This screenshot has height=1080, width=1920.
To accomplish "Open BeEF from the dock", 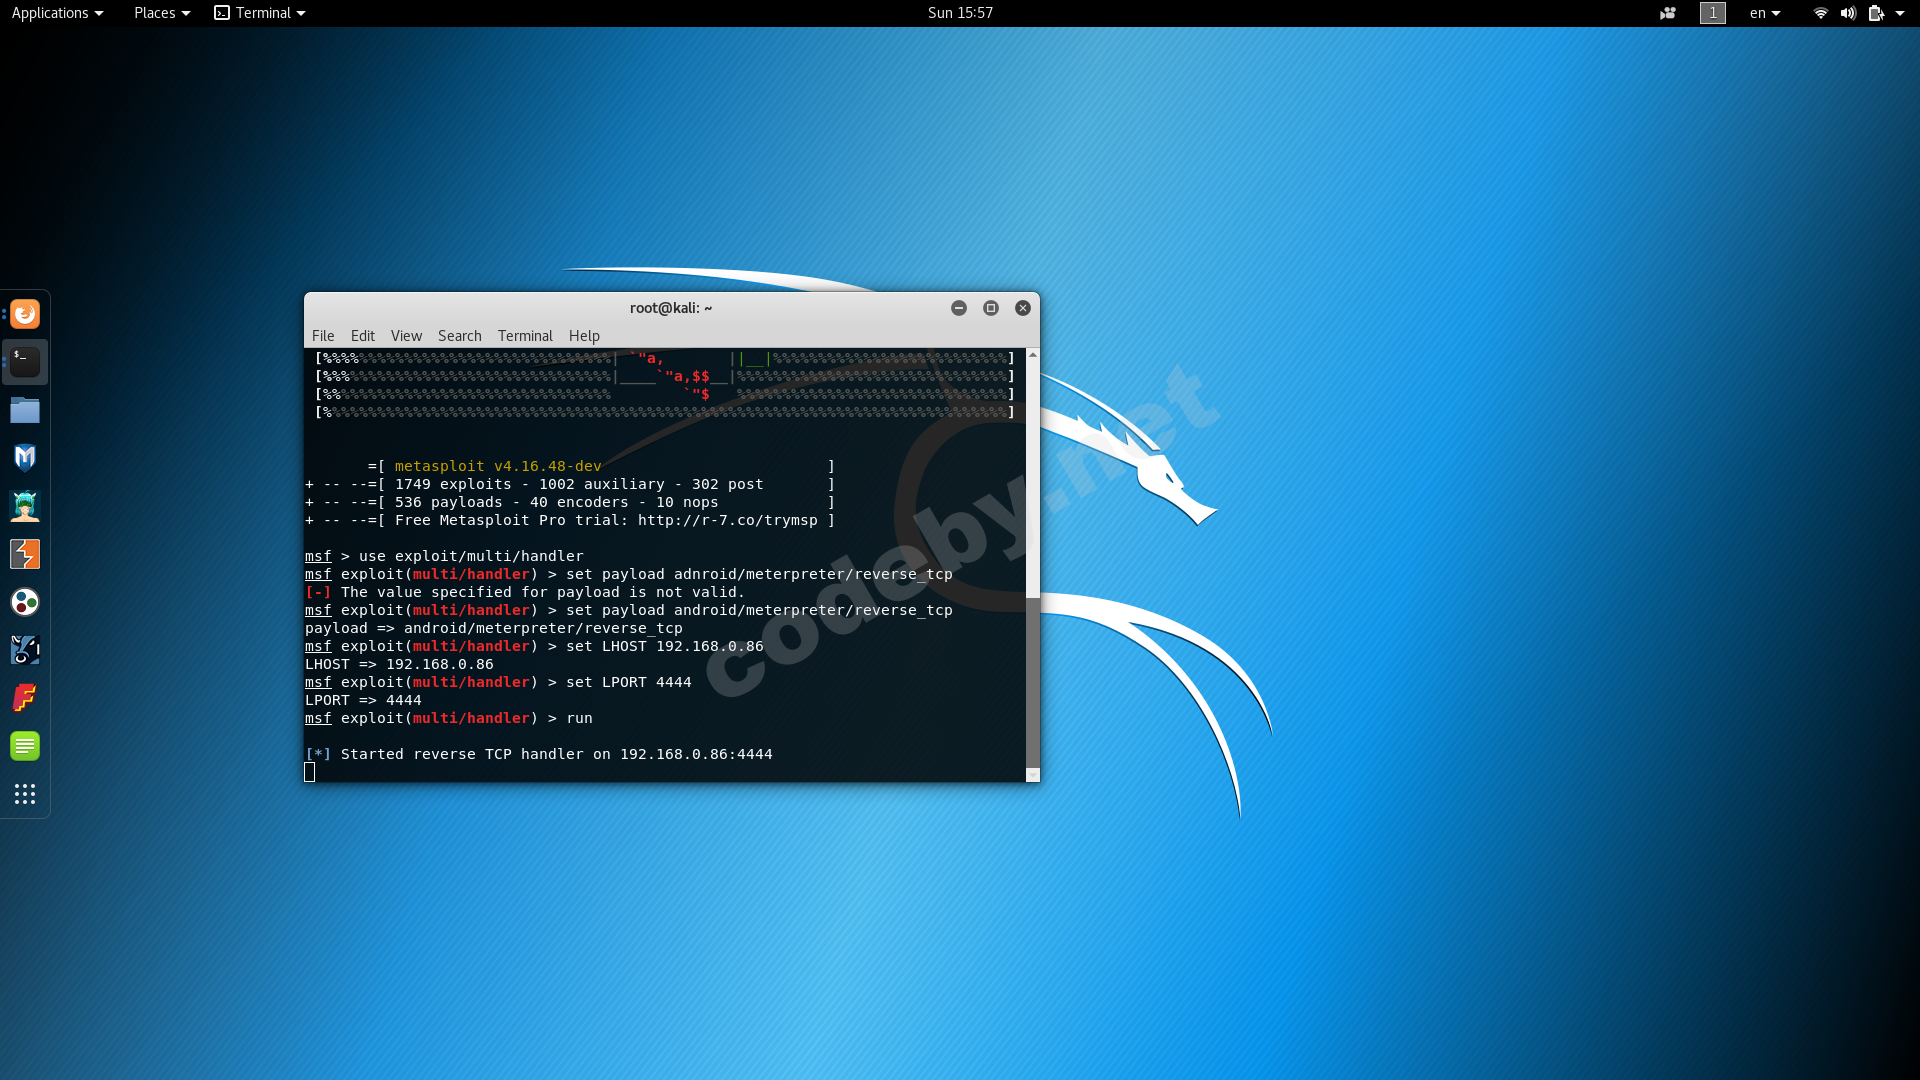I will (x=25, y=650).
